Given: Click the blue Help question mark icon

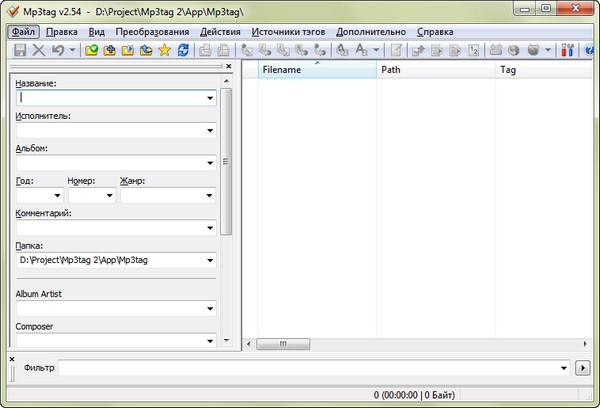Looking at the screenshot, I should click(589, 50).
